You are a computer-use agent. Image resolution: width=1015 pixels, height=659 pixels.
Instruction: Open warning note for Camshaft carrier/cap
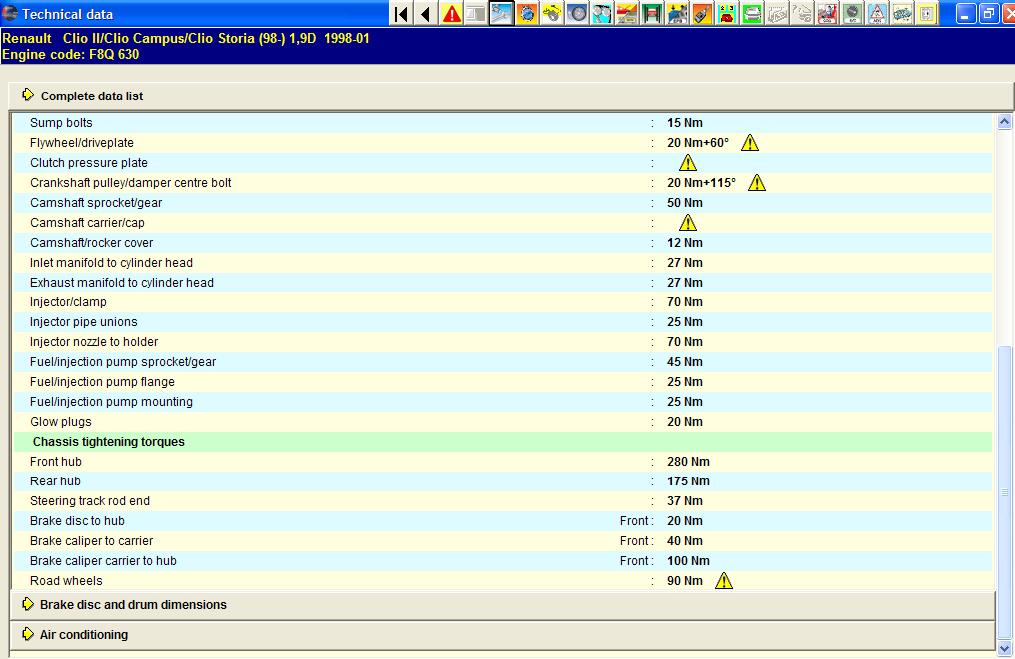[687, 223]
